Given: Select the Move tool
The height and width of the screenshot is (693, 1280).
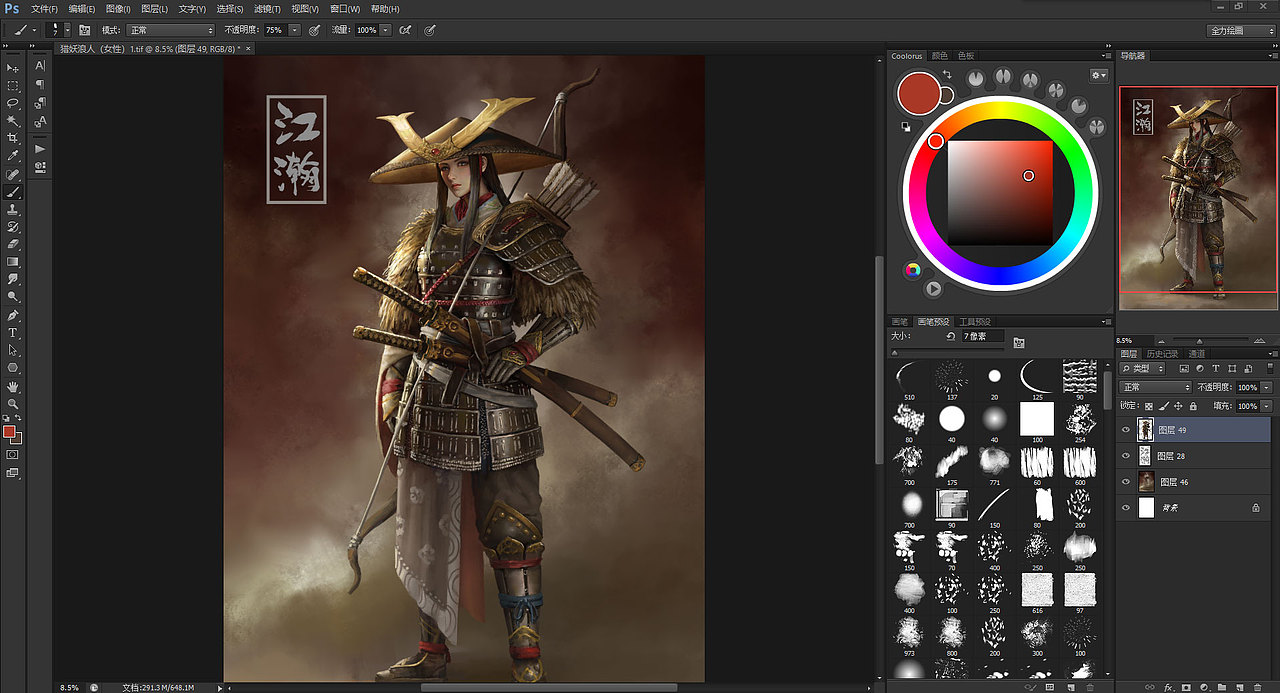Looking at the screenshot, I should coord(13,68).
